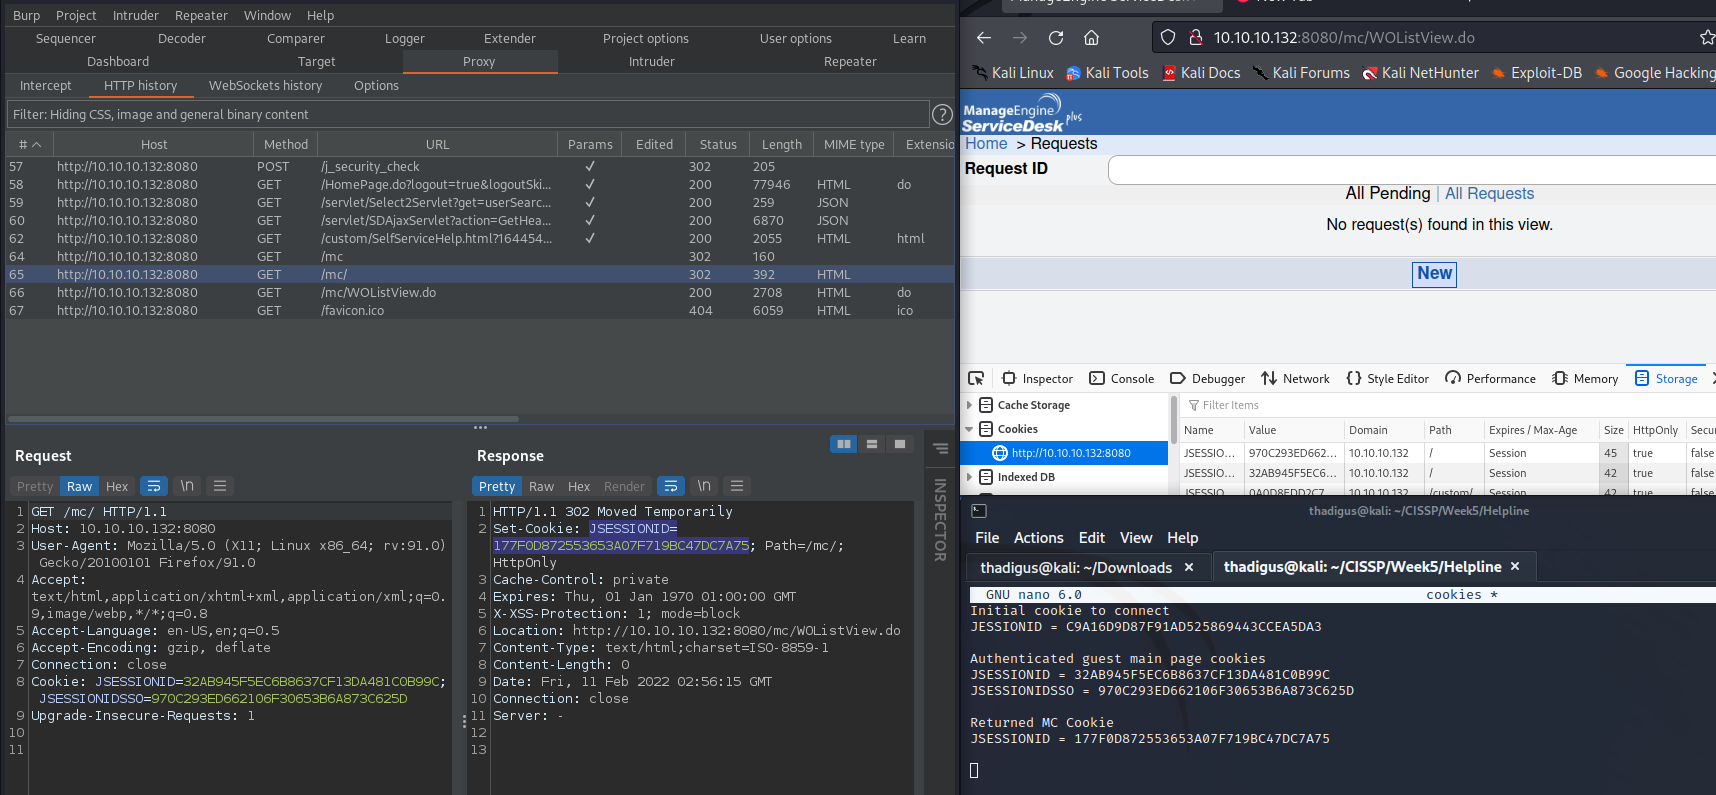This screenshot has width=1716, height=795.
Task: Toggle show non-printable characters in Request pane
Action: coord(187,486)
